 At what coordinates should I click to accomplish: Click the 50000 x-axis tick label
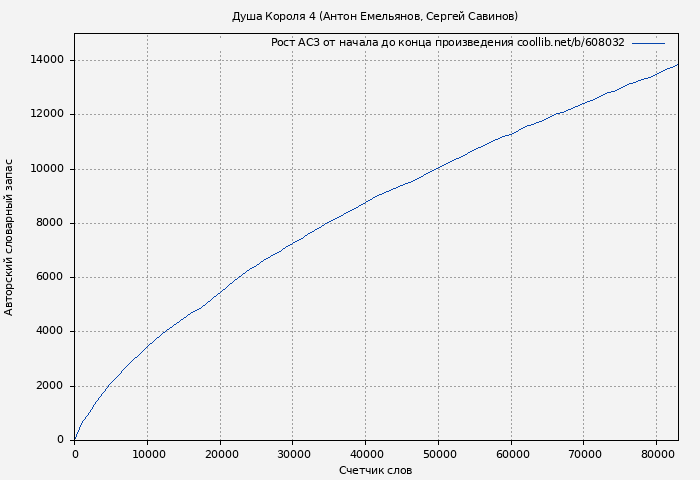(438, 454)
